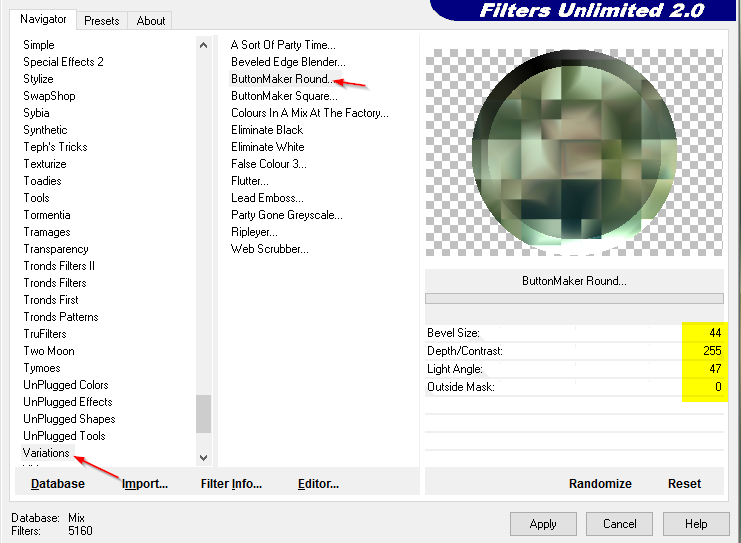Viewport: 741px width, 543px height.
Task: Select the Stylize category
Action: pyautogui.click(x=38, y=79)
